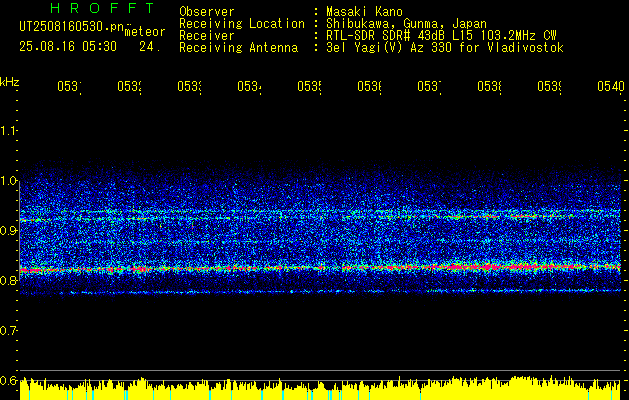
Task: Click the 0536 time marker
Action: [369, 86]
